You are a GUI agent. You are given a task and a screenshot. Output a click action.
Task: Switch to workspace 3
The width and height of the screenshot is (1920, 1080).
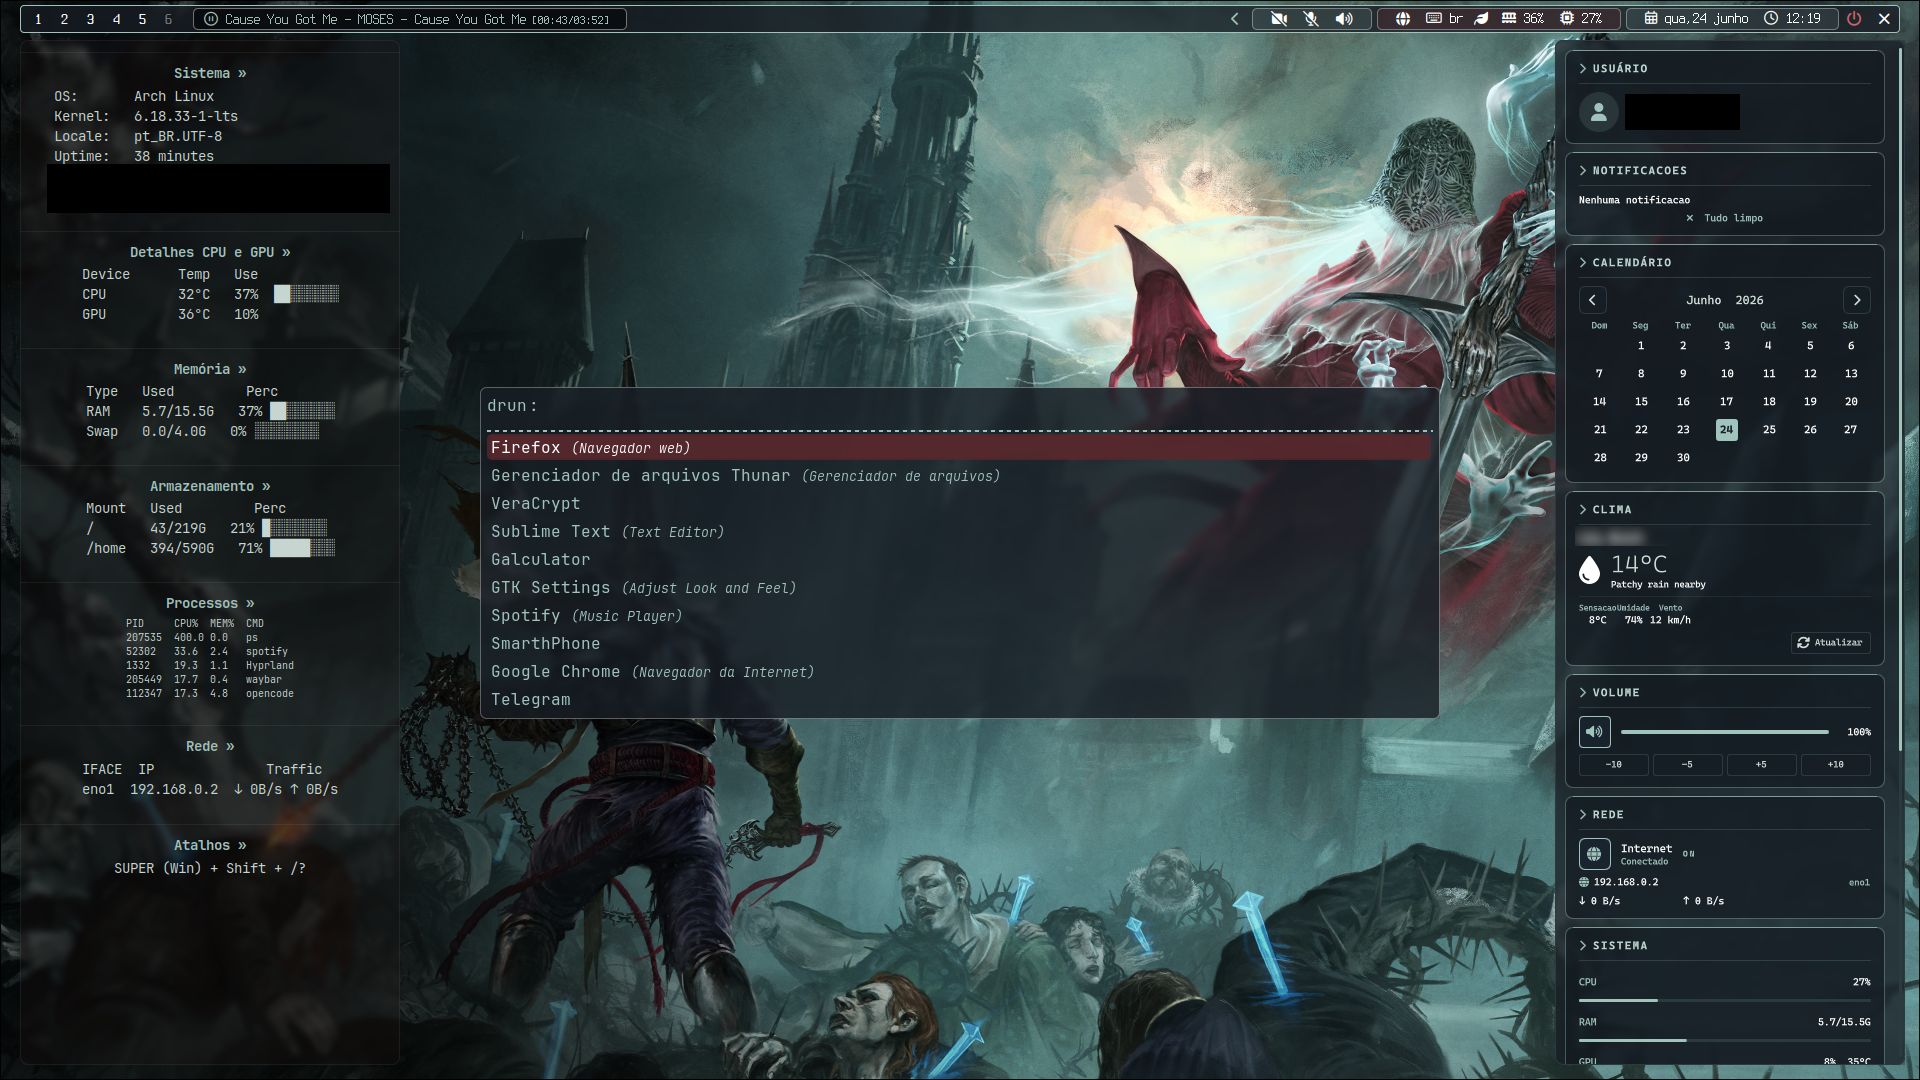[x=90, y=19]
